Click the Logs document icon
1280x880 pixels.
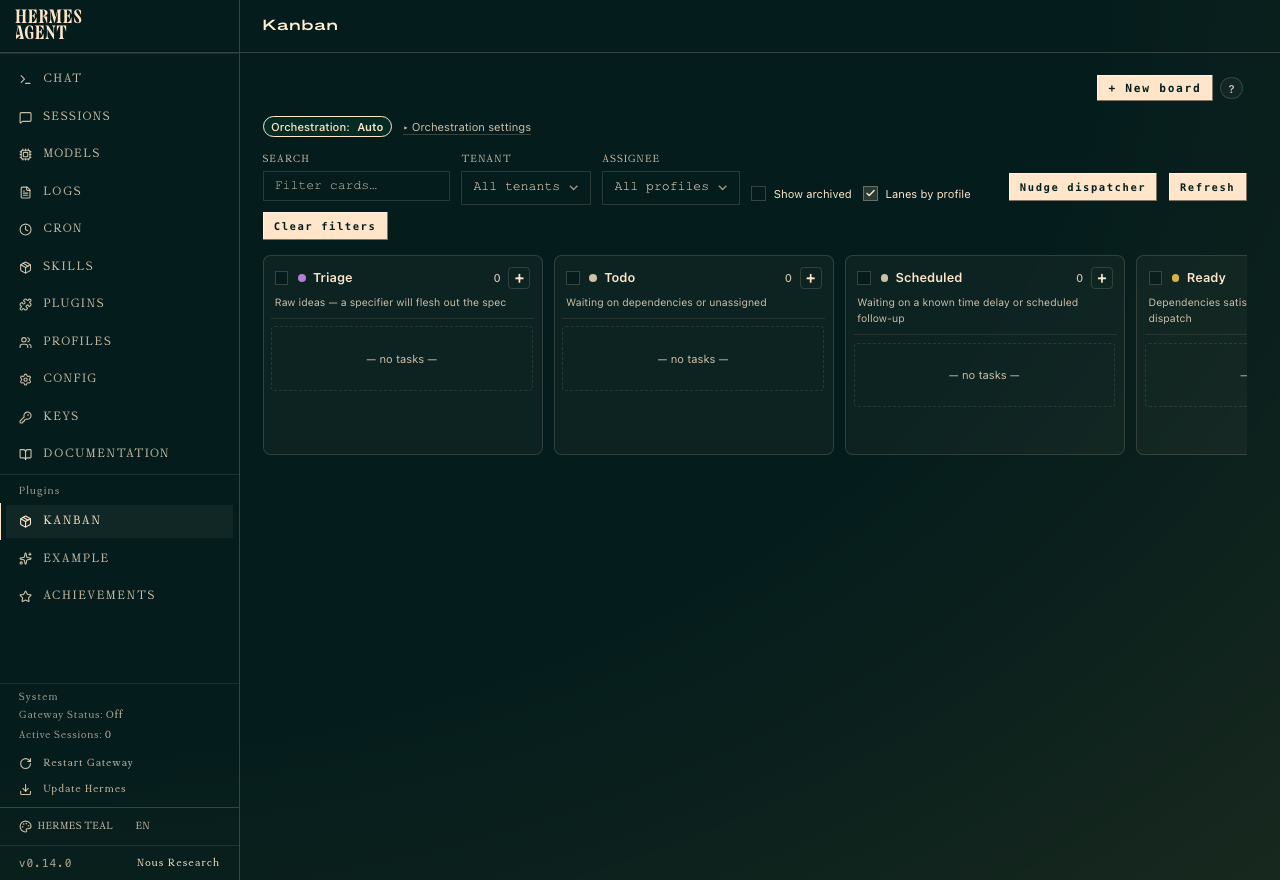[25, 192]
